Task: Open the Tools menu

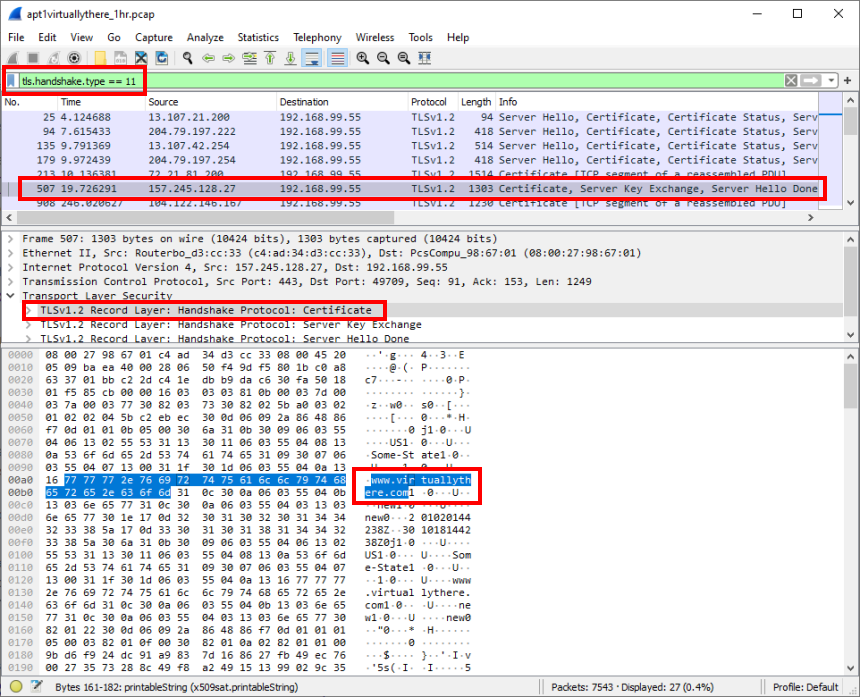Action: click(420, 37)
